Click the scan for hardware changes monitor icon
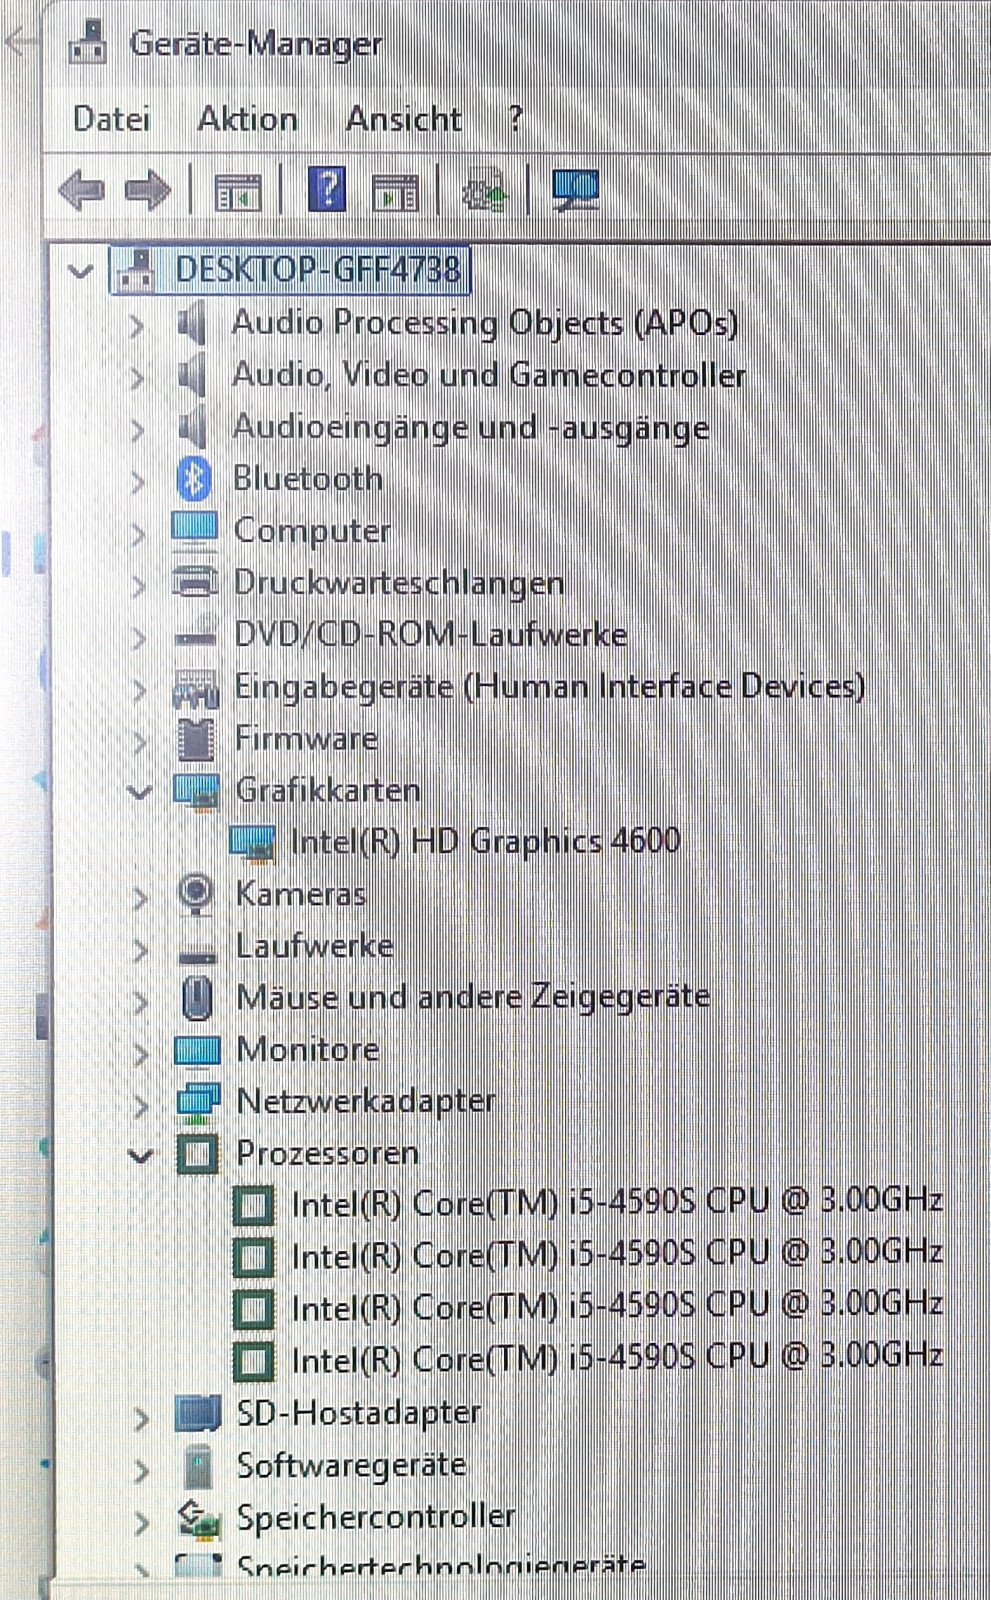This screenshot has width=991, height=1600. click(575, 189)
